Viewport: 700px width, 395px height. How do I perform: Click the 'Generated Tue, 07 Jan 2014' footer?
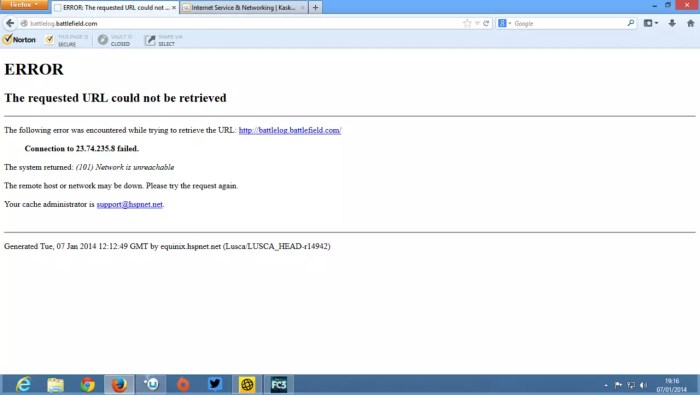click(x=167, y=246)
